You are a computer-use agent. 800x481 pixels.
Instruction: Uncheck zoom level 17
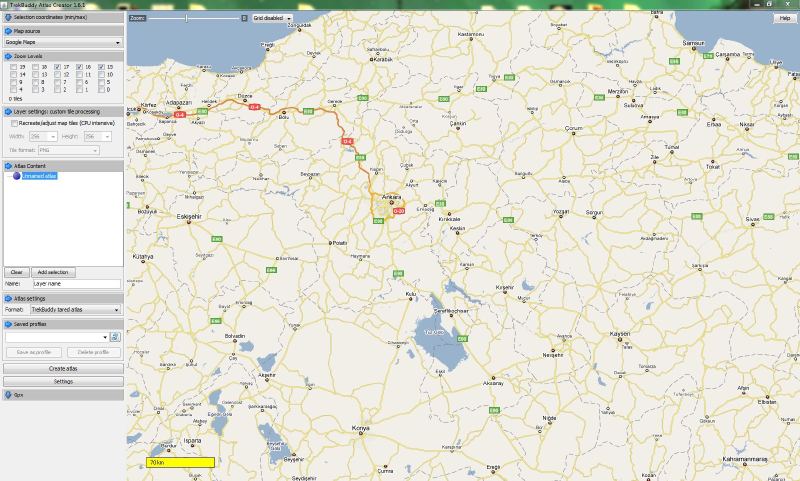point(58,67)
